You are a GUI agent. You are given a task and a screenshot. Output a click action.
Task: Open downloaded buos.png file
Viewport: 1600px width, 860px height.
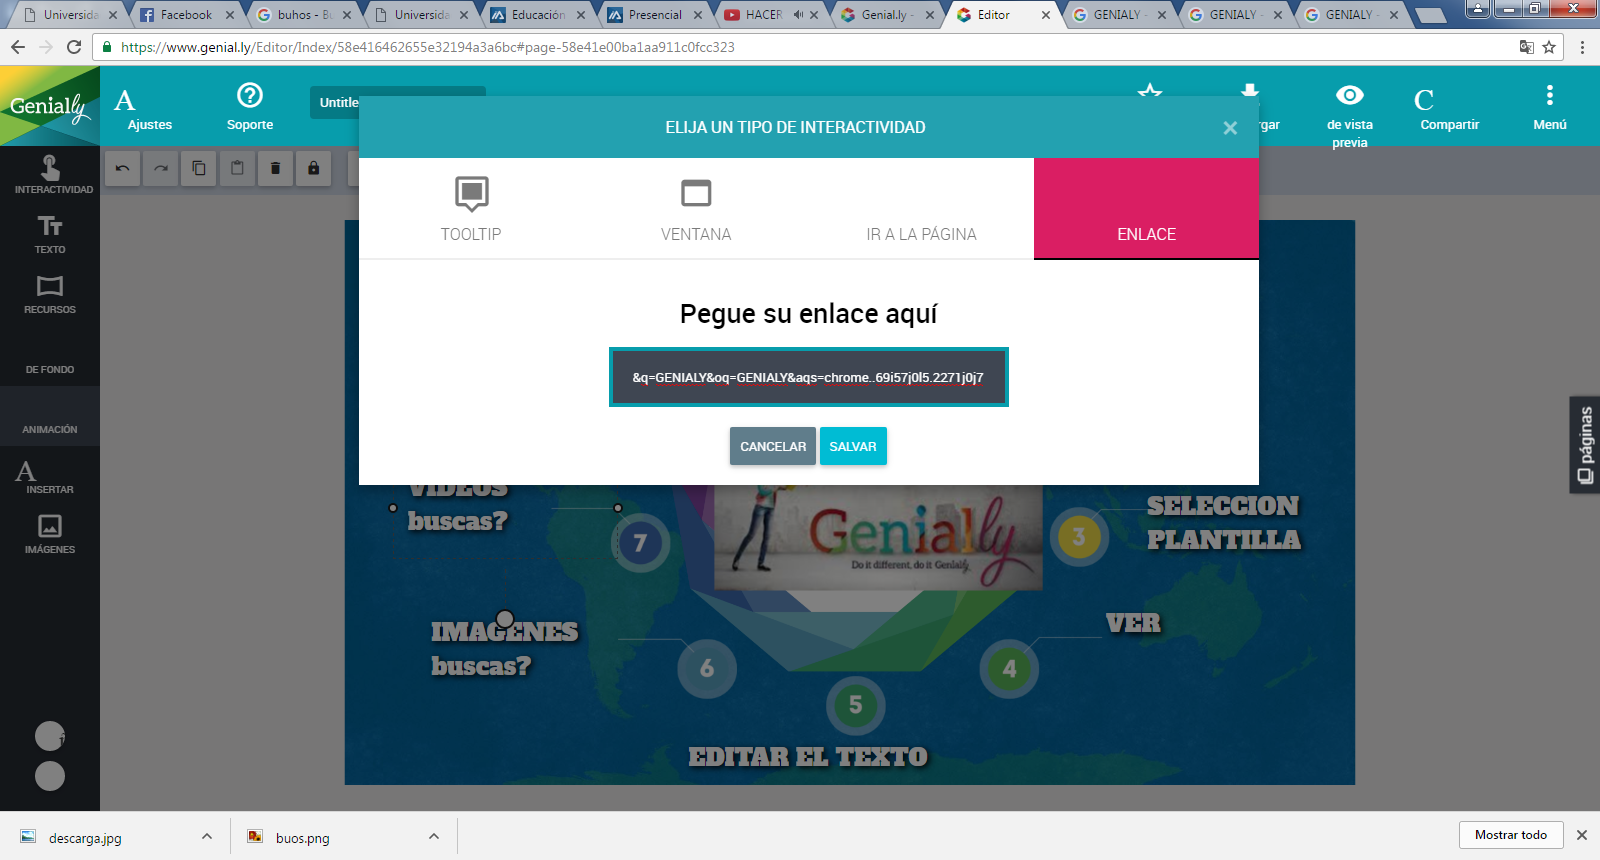(x=302, y=838)
